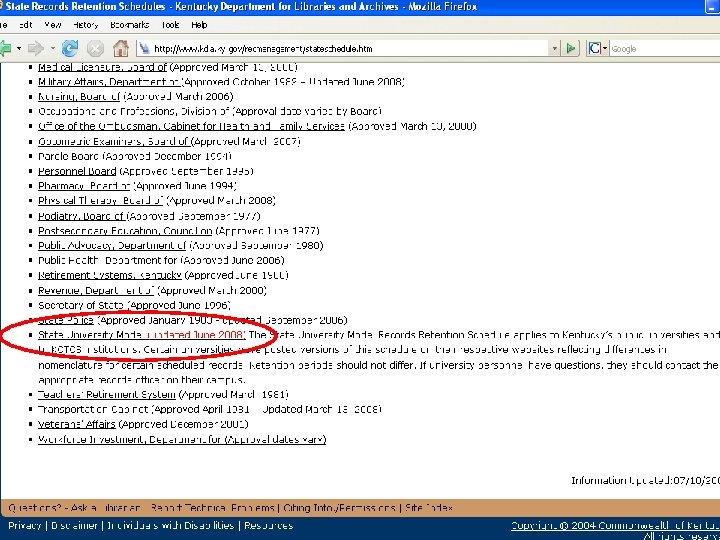Click the Transportation Cabinet list entry
The image size is (720, 540).
[x=209, y=409]
